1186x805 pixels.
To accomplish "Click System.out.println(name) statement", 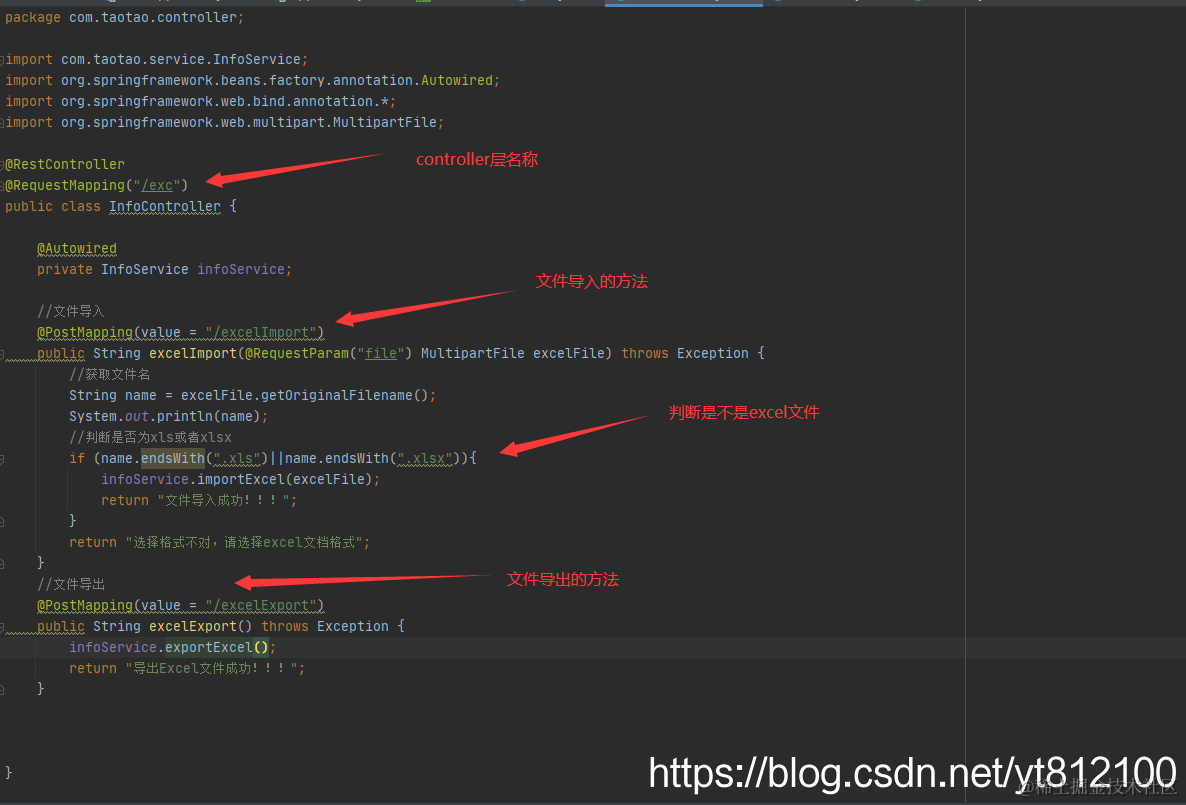I will coord(168,417).
